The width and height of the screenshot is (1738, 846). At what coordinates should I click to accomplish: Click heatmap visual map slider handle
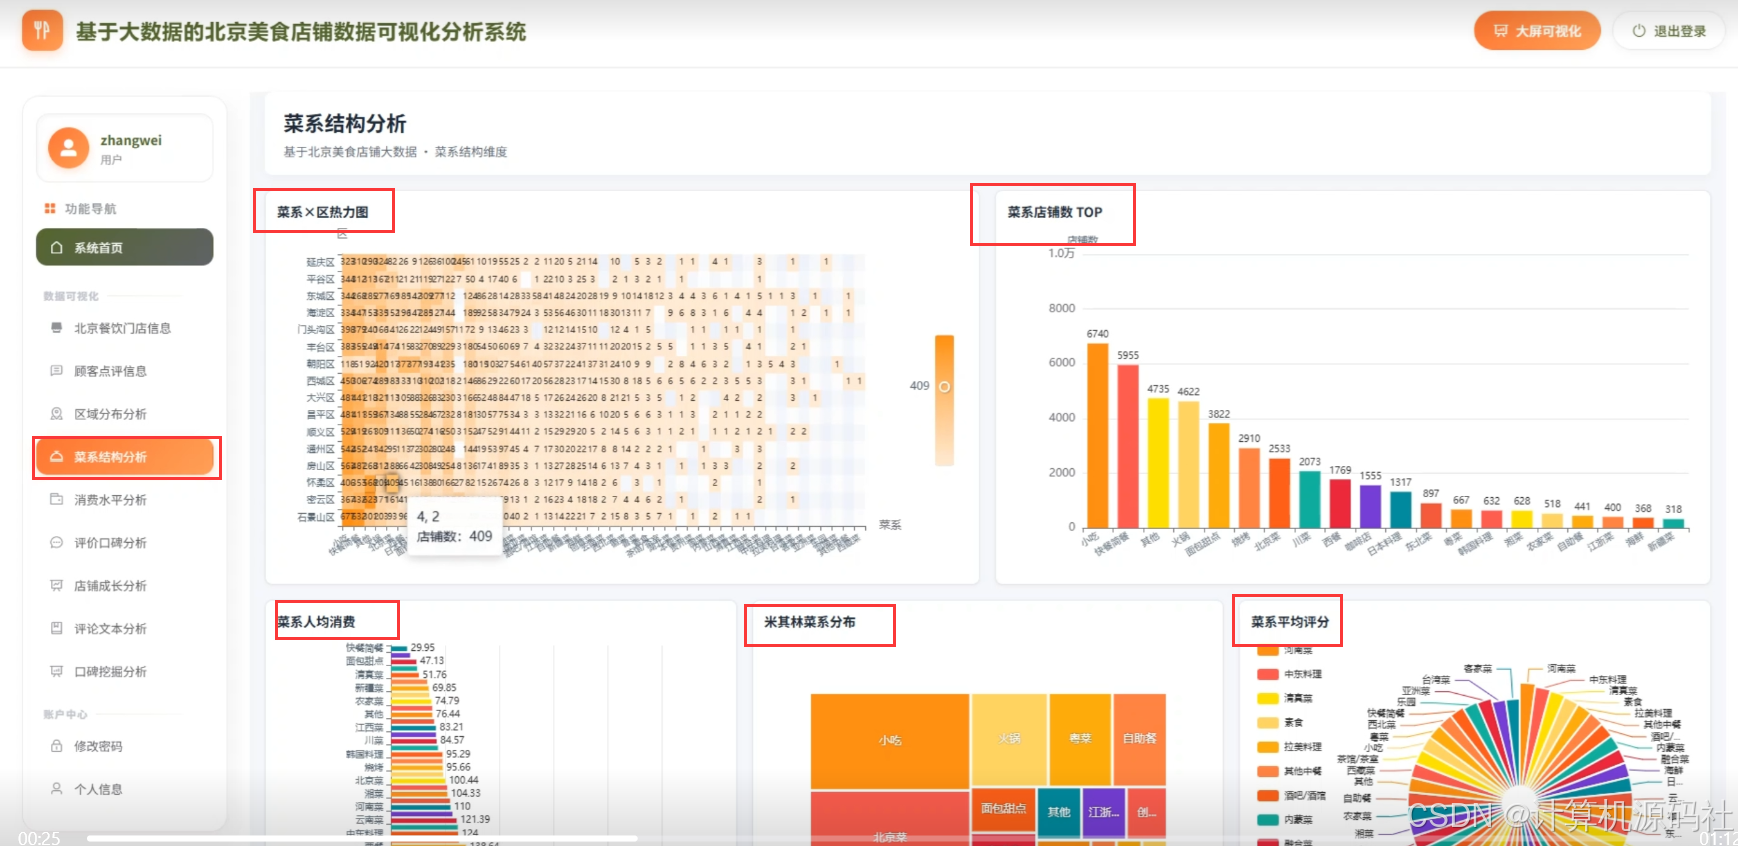944,386
